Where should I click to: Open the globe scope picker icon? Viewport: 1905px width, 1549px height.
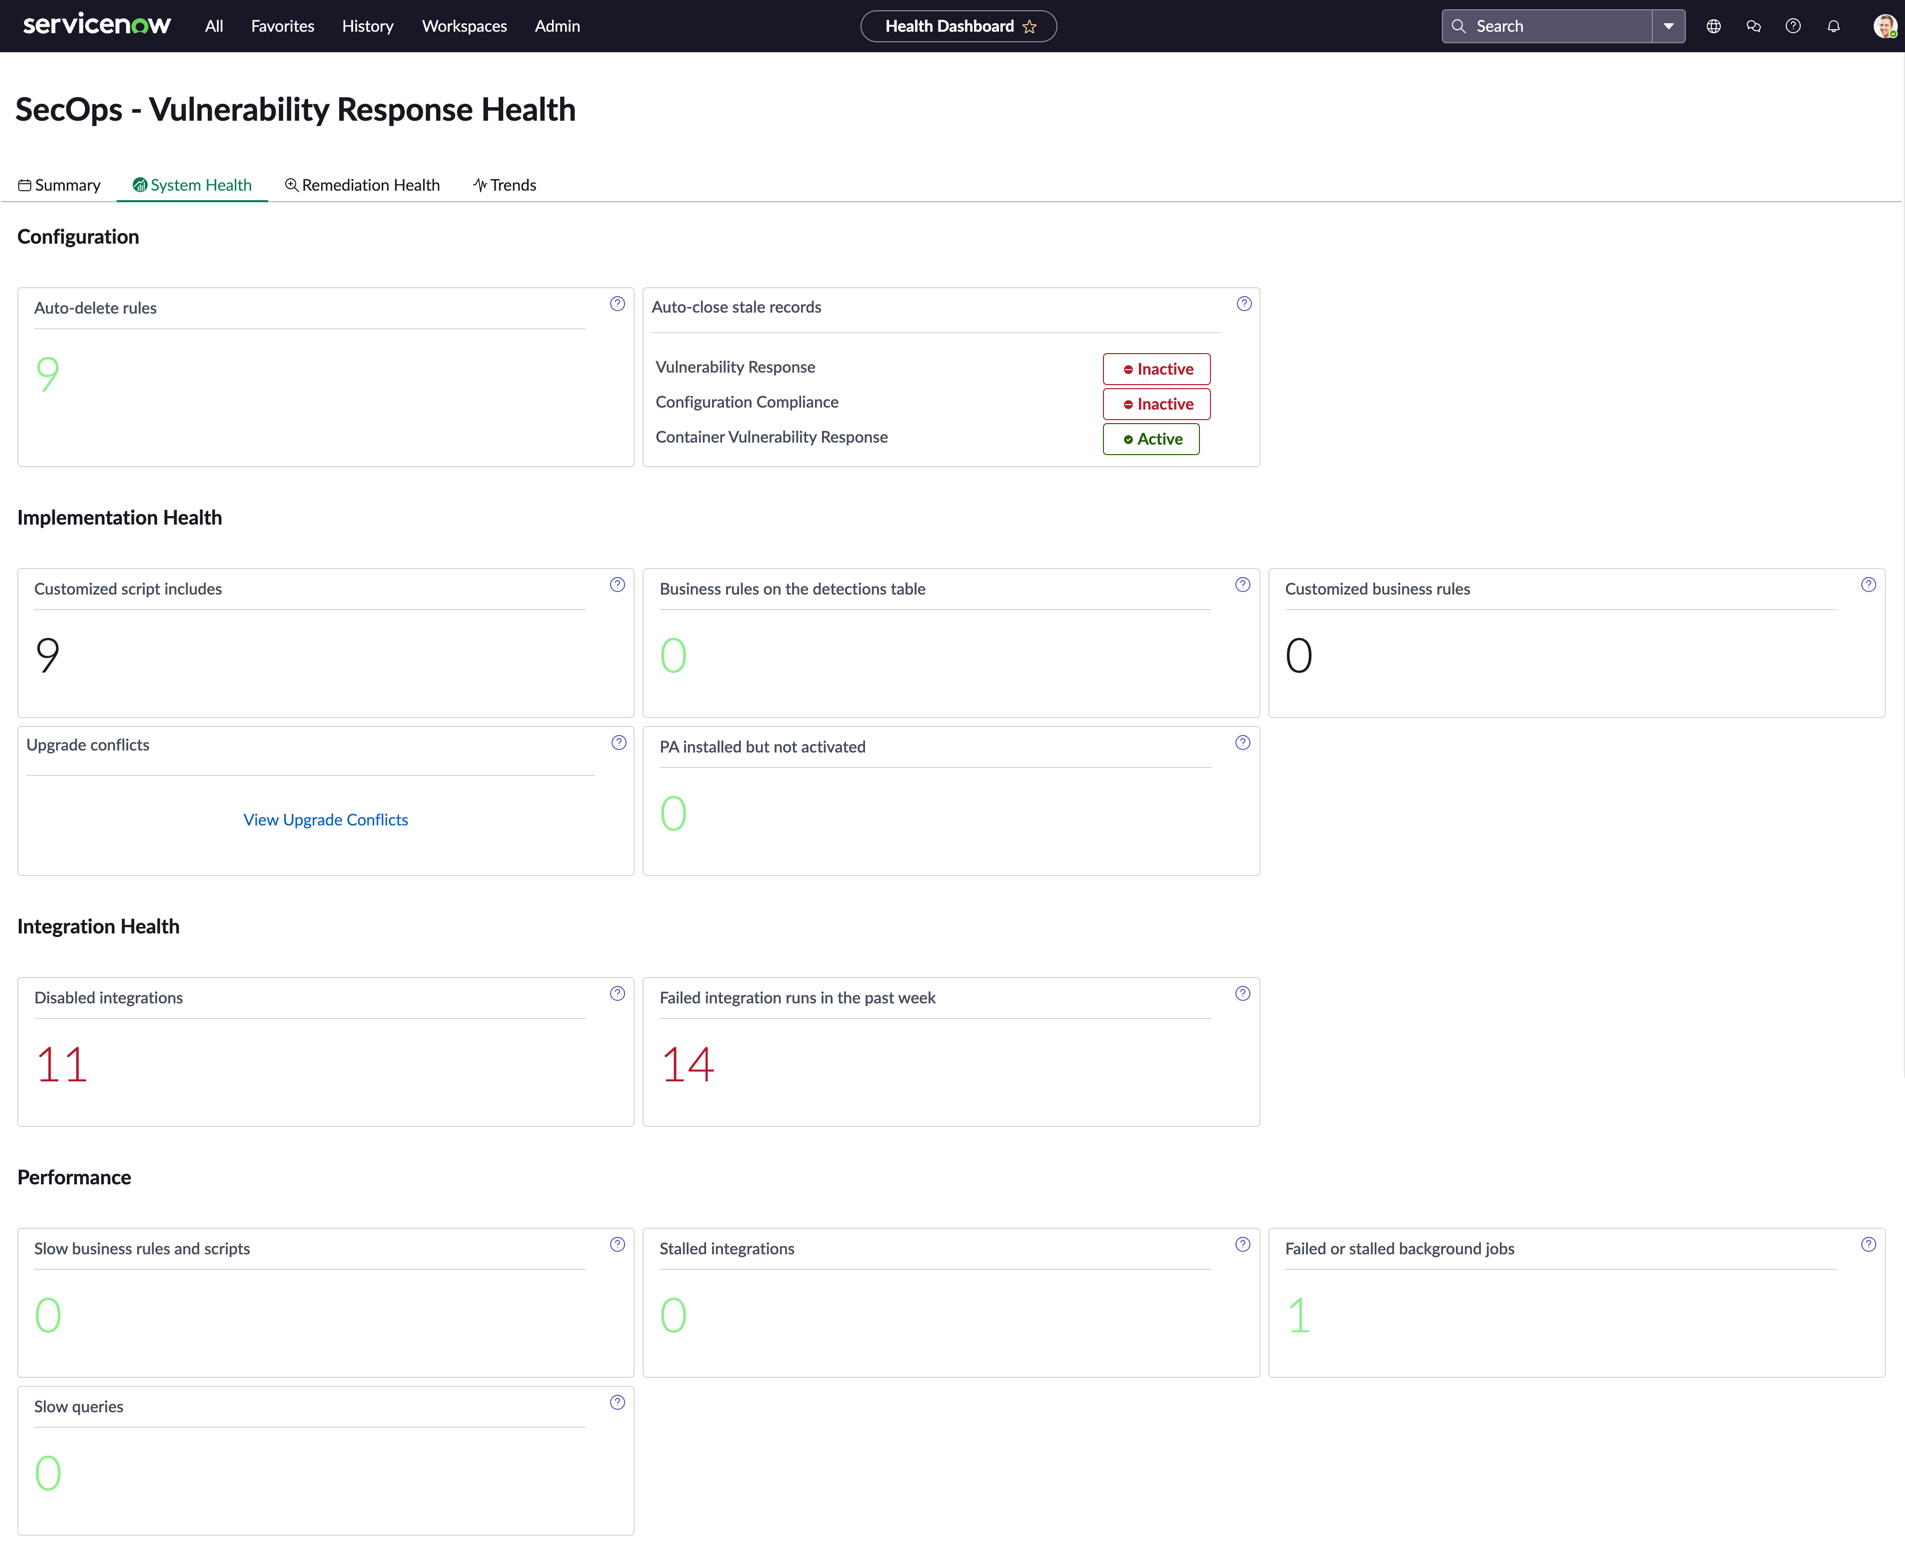click(1713, 26)
